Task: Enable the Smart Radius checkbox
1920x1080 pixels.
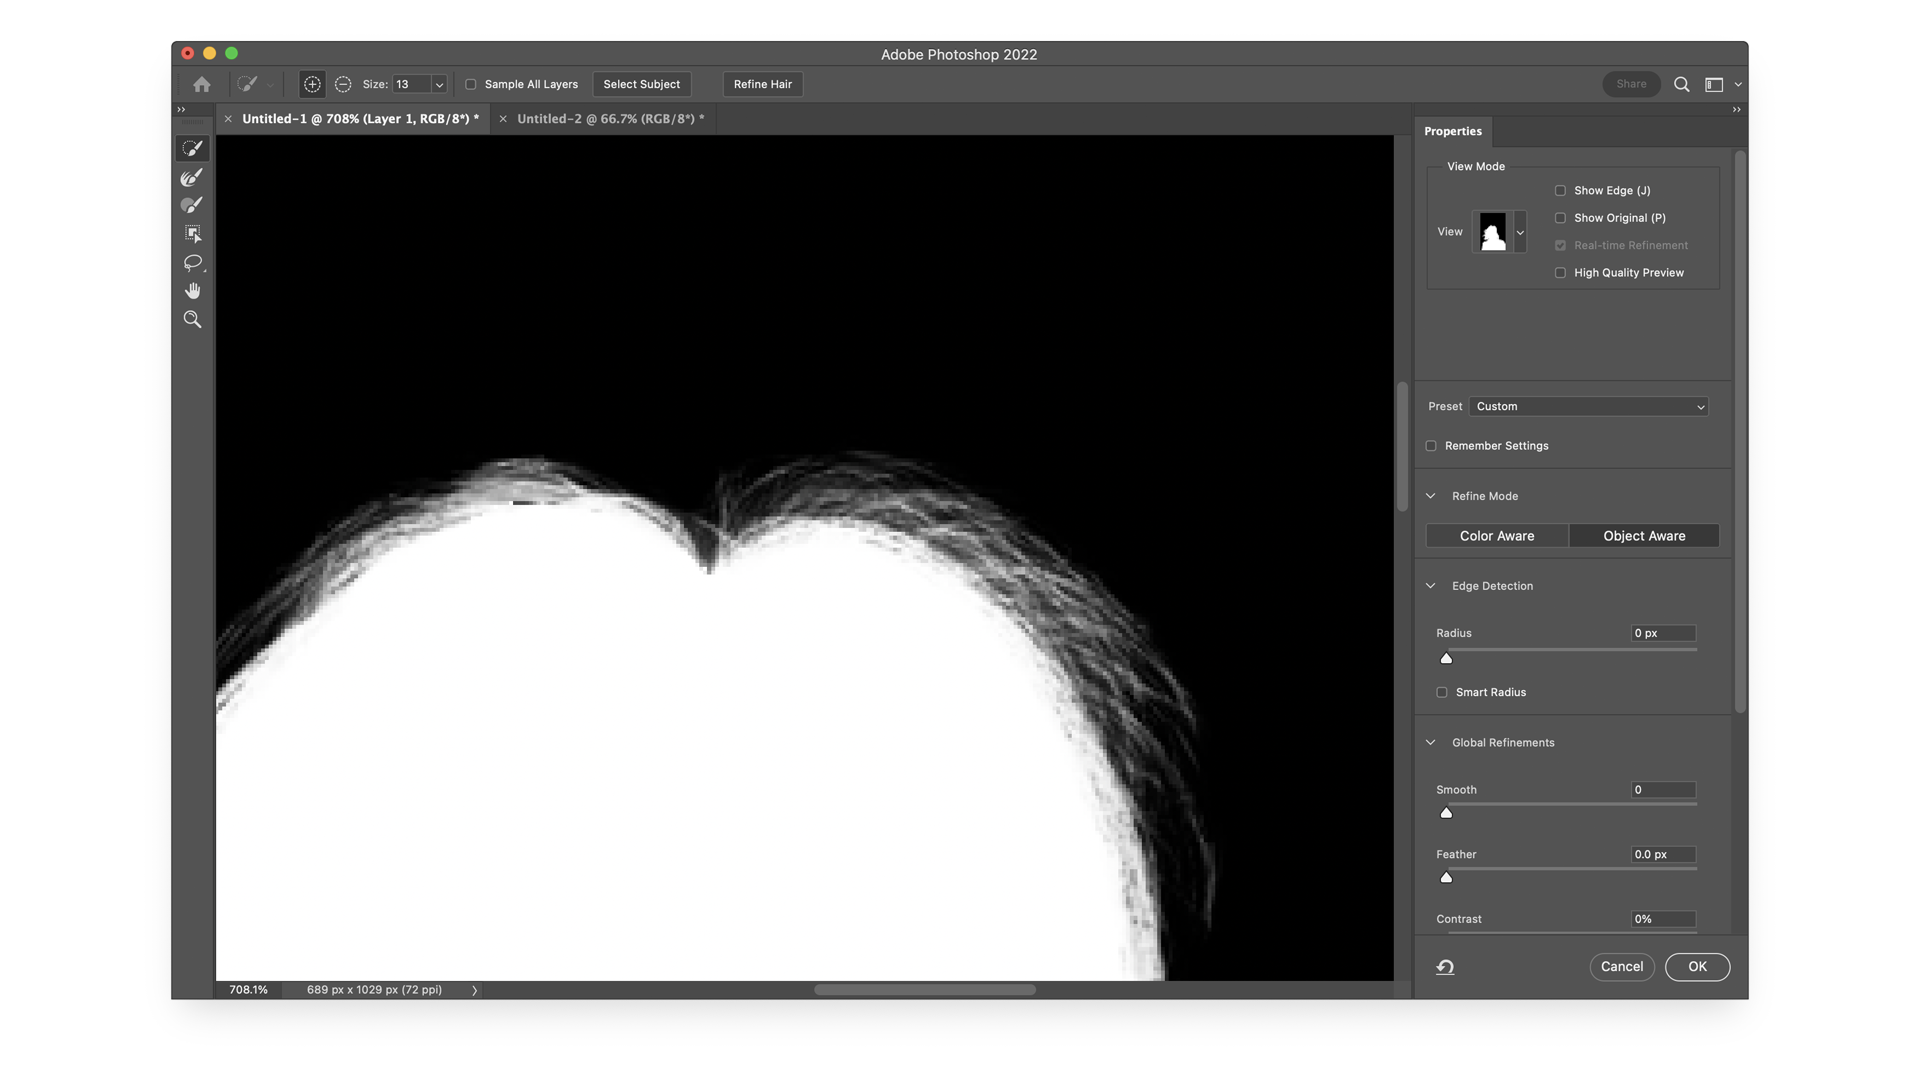Action: (1441, 692)
